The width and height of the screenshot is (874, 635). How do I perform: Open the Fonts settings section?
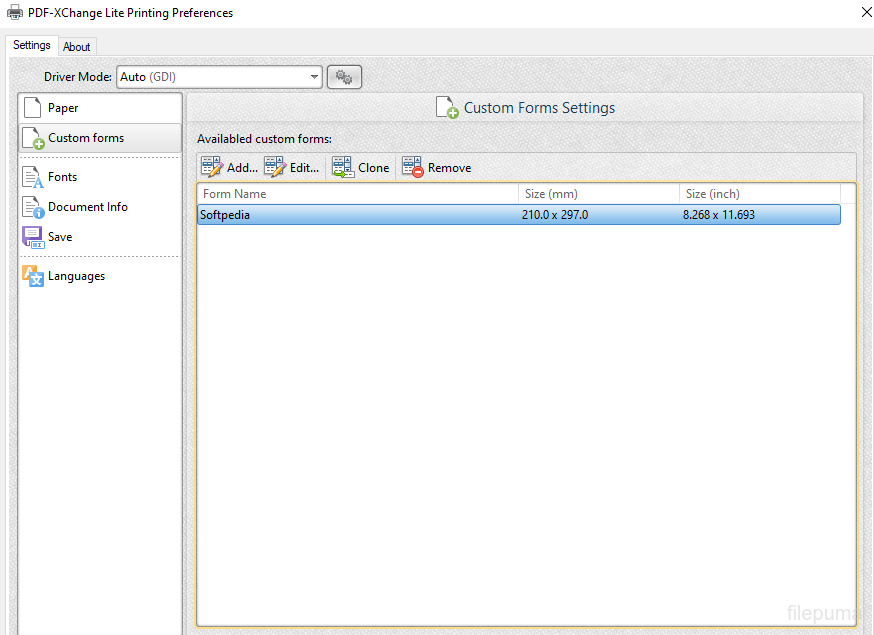click(62, 177)
